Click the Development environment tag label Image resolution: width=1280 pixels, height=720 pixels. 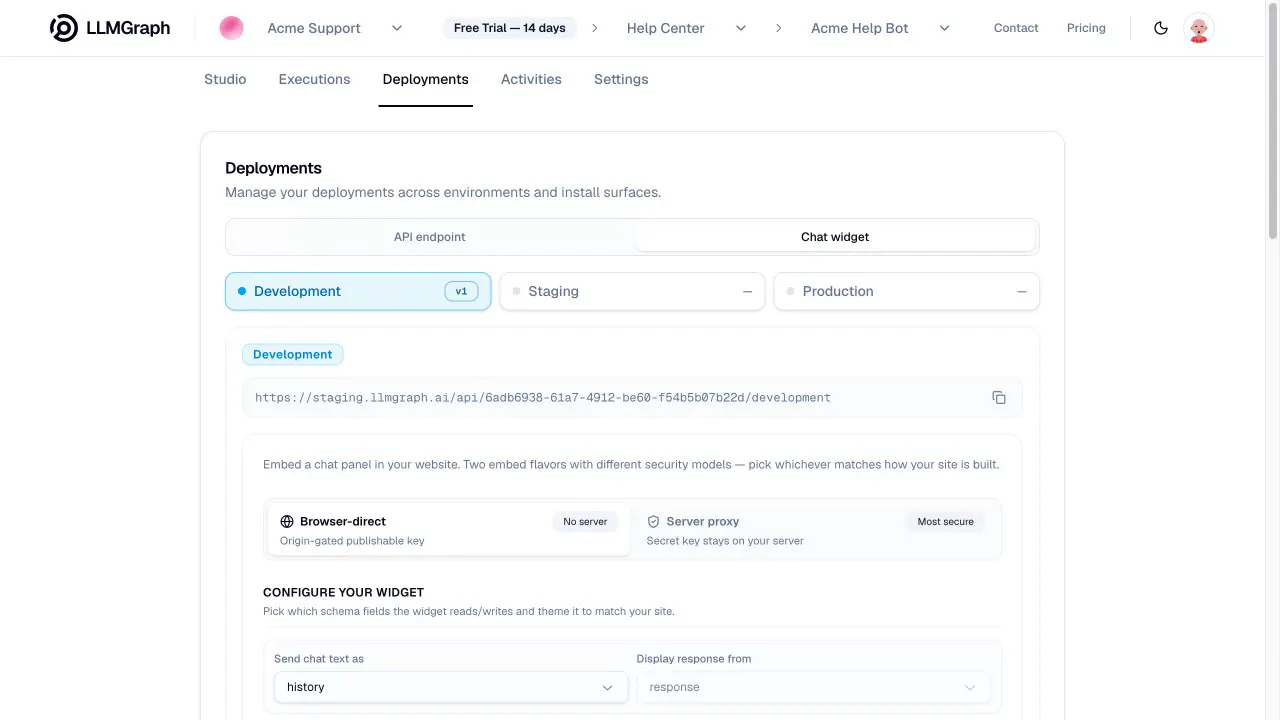click(293, 354)
